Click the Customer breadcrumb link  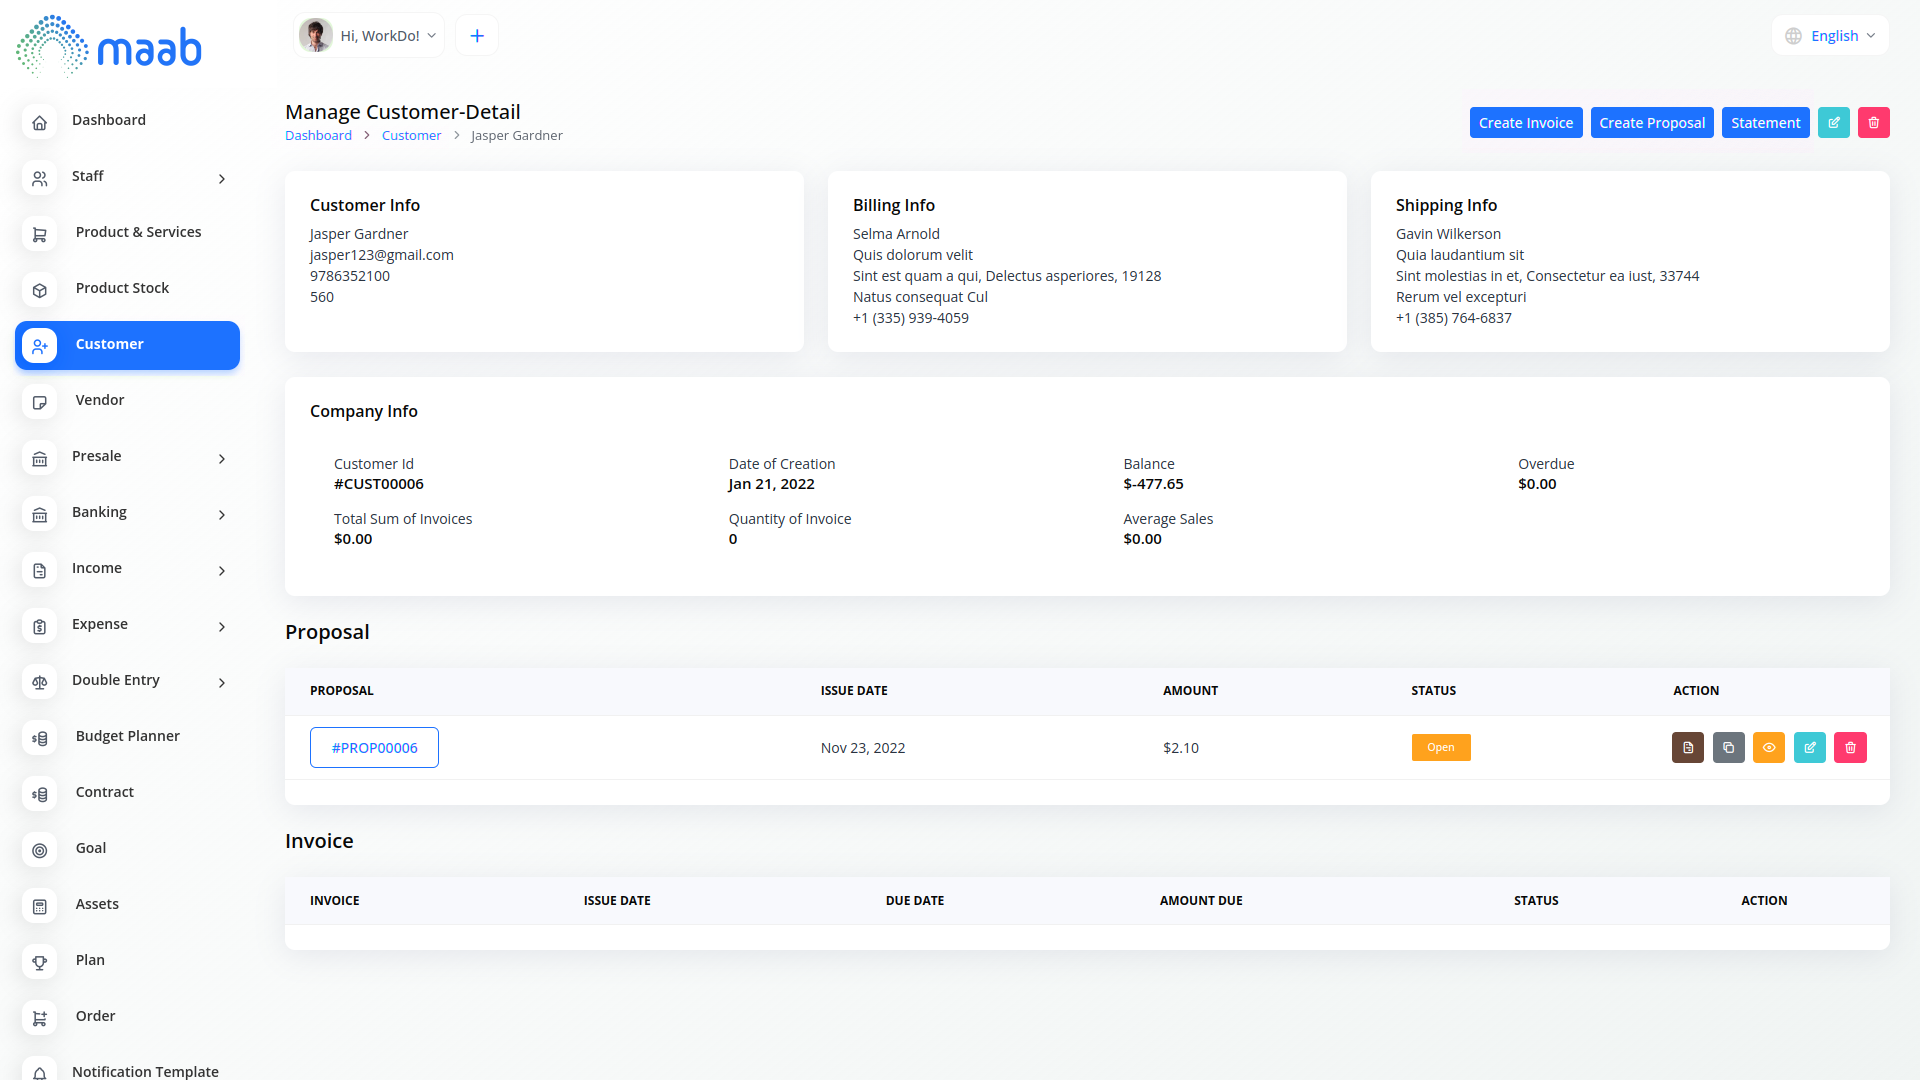click(411, 135)
